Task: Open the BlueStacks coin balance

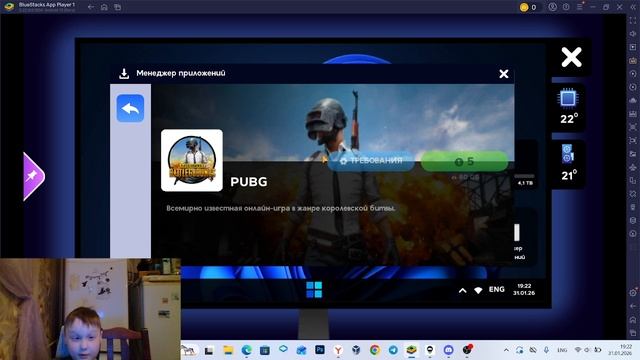Action: (529, 7)
